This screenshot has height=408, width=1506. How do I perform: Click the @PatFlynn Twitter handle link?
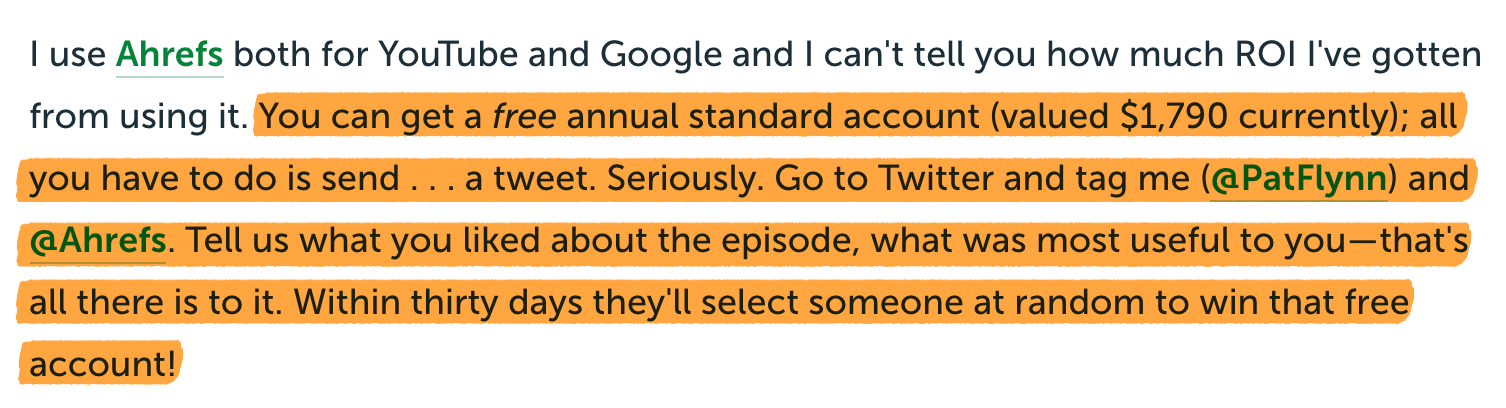coord(1299,180)
